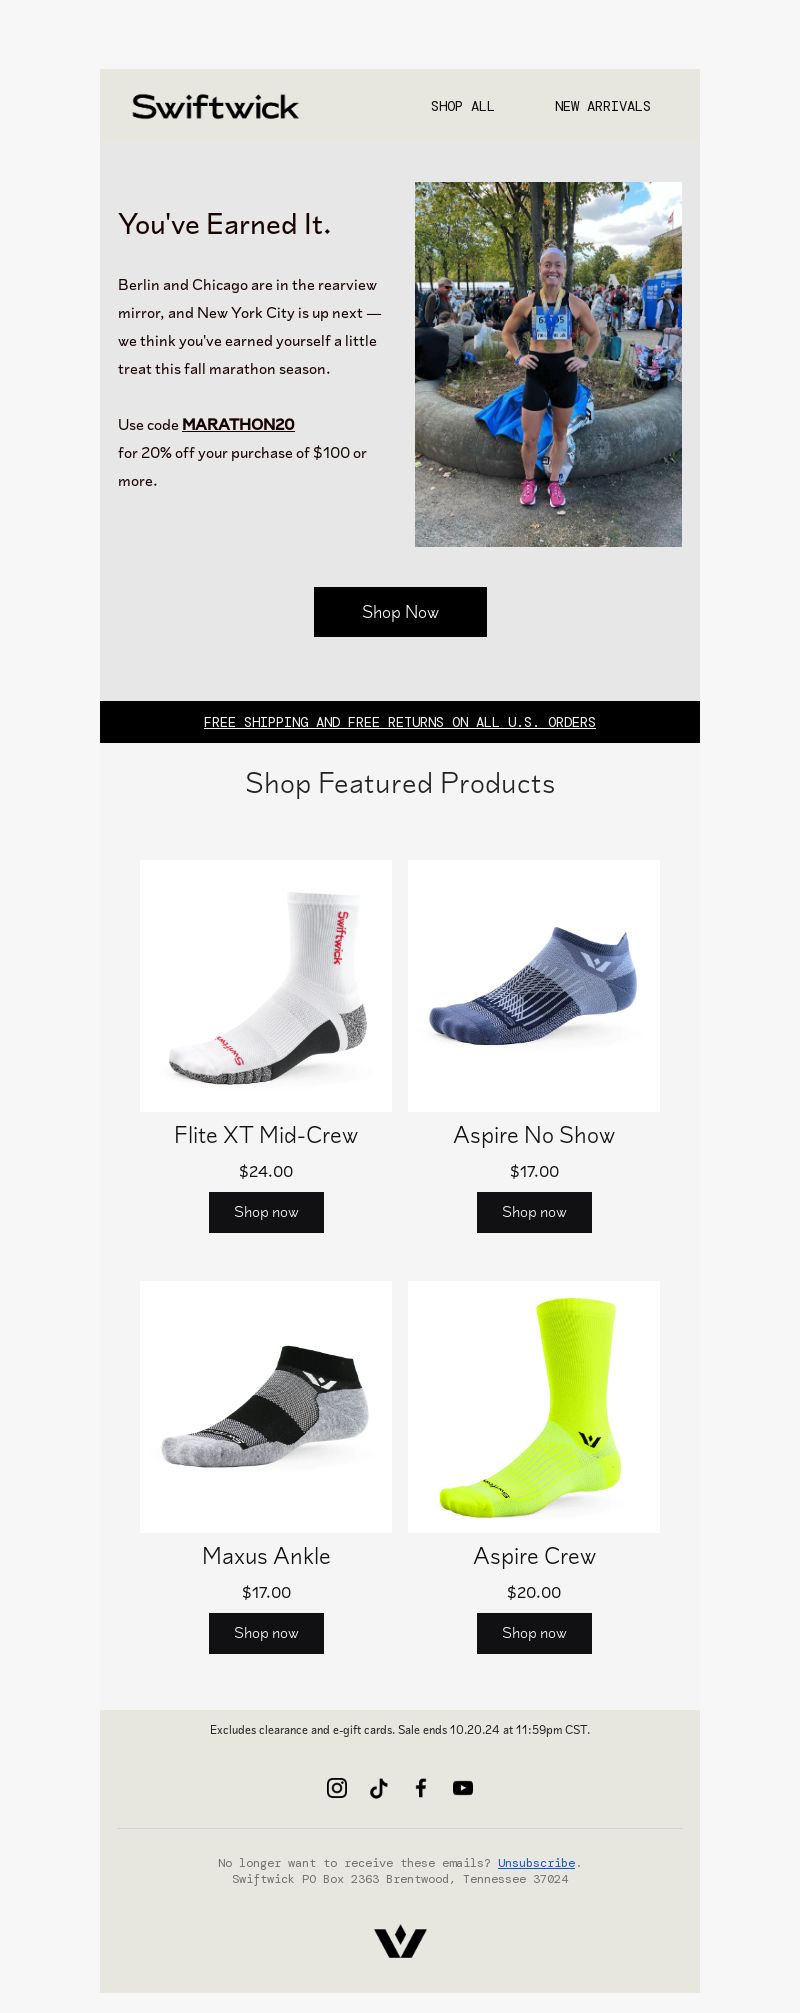Shop now for the Aspire Crew

(x=534, y=1633)
